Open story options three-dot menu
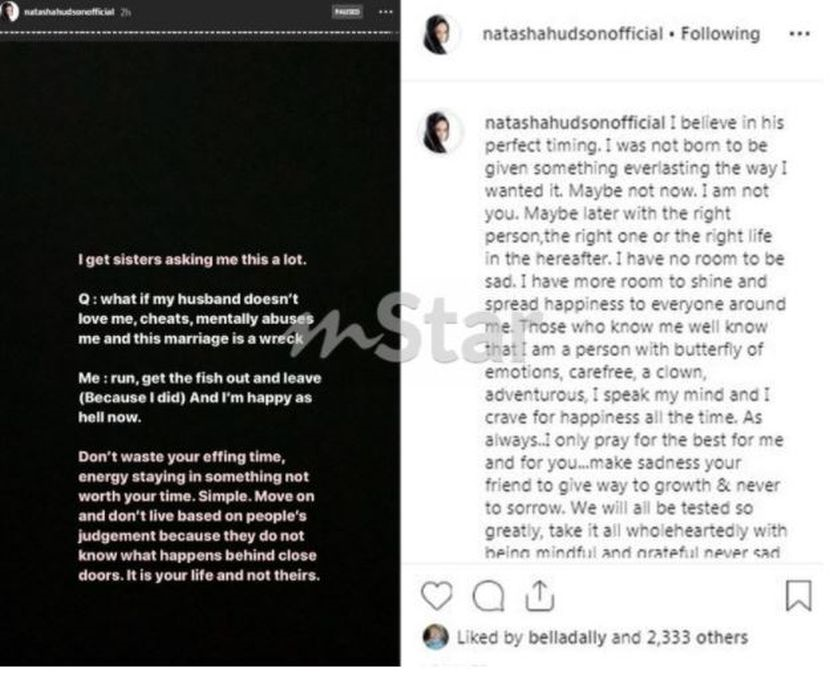This screenshot has height=673, width=830. point(386,12)
